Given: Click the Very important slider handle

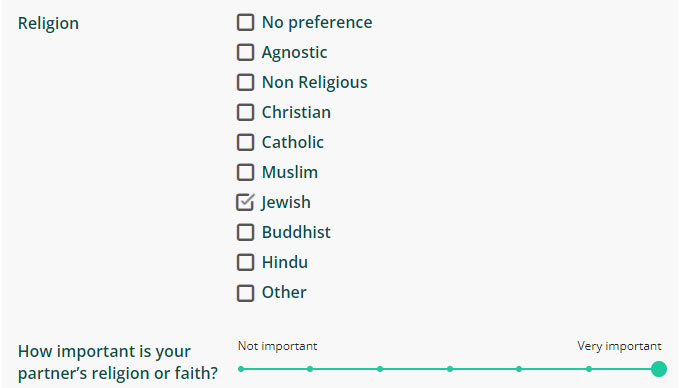Looking at the screenshot, I should click(x=658, y=369).
